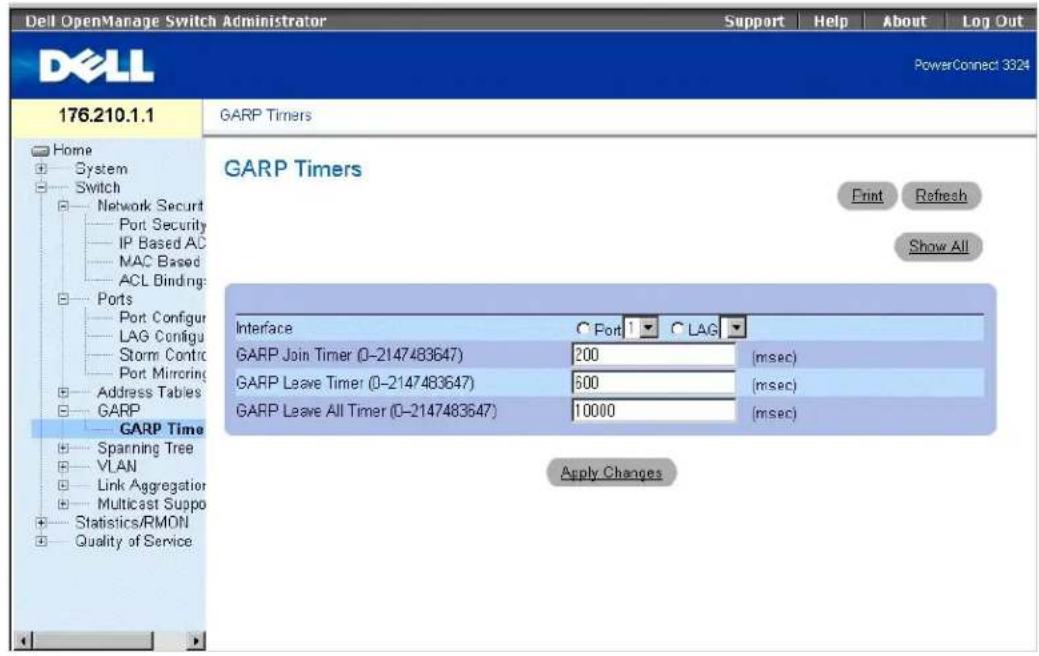Select the VLAN tree item label
The height and width of the screenshot is (656, 1039).
coord(117,466)
